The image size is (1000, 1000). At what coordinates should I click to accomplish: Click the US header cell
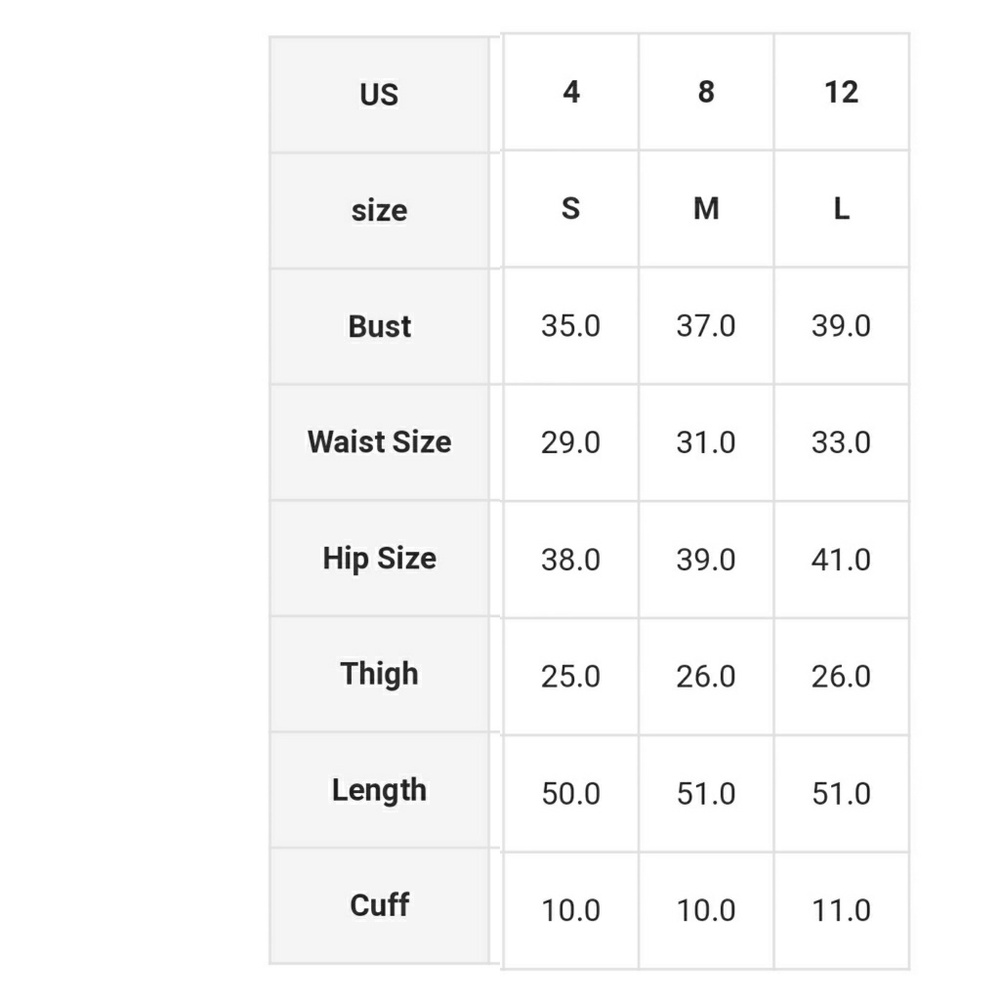tap(379, 94)
